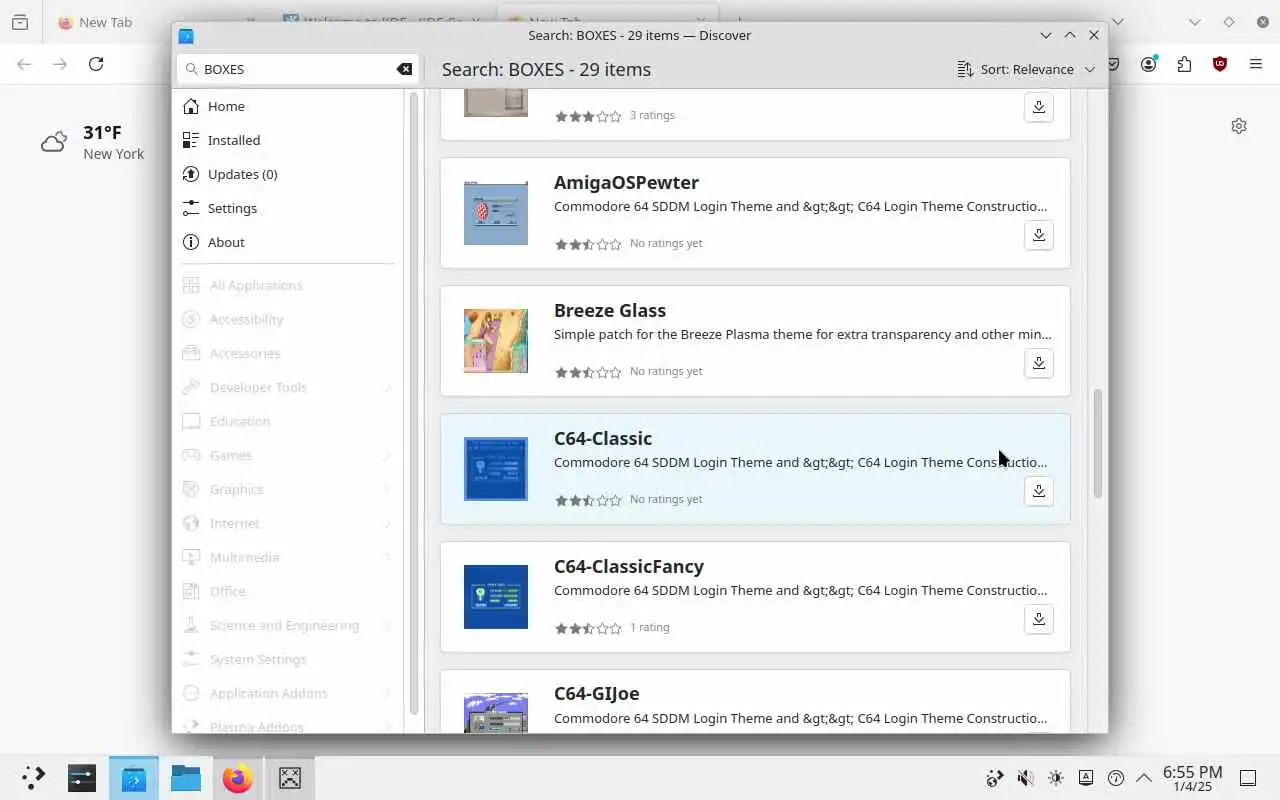Install C64-Classic via download icon

pos(1039,491)
